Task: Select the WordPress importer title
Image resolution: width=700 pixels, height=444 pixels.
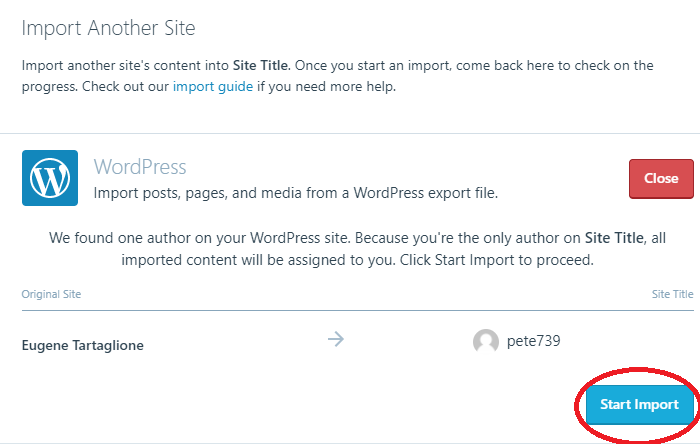Action: click(x=140, y=167)
